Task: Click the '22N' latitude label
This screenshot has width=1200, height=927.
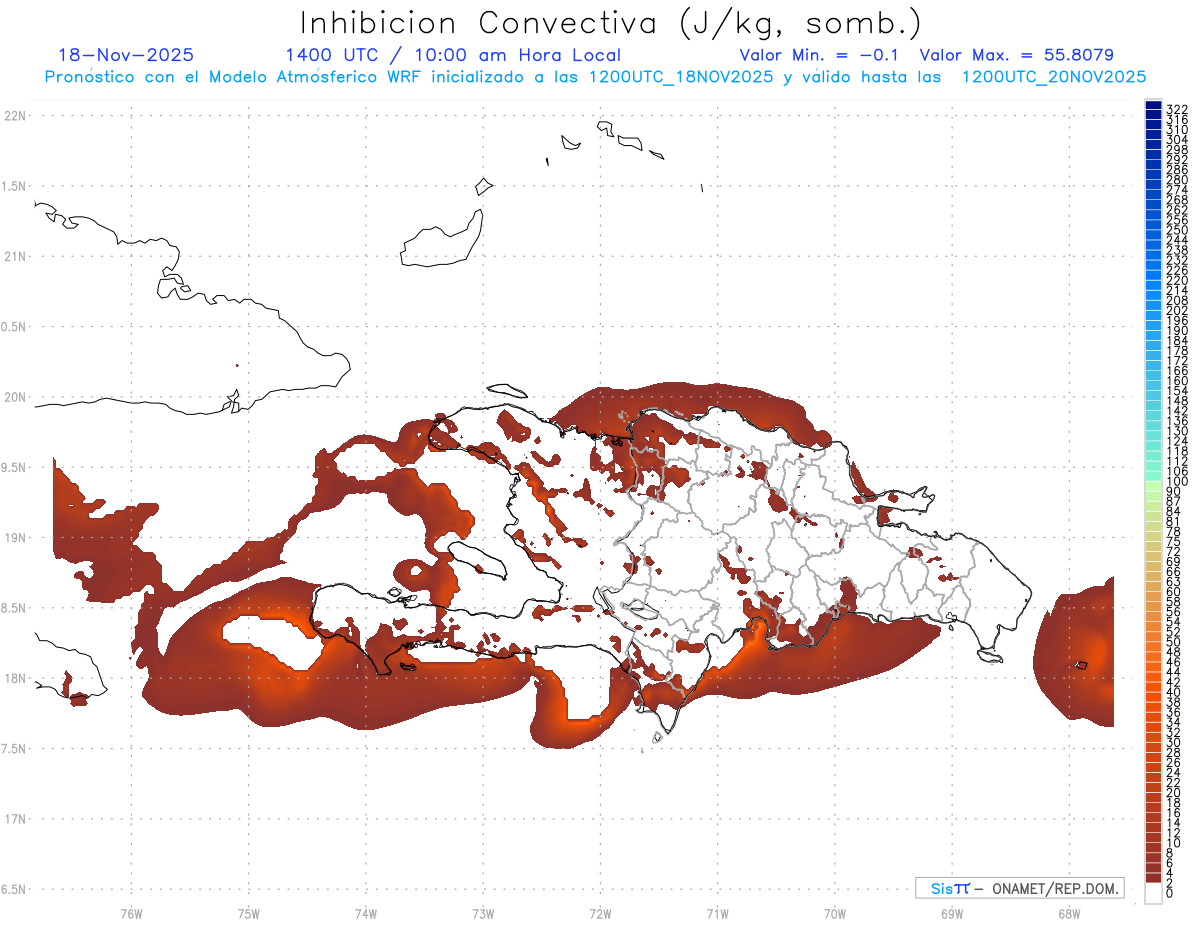Action: coord(16,116)
